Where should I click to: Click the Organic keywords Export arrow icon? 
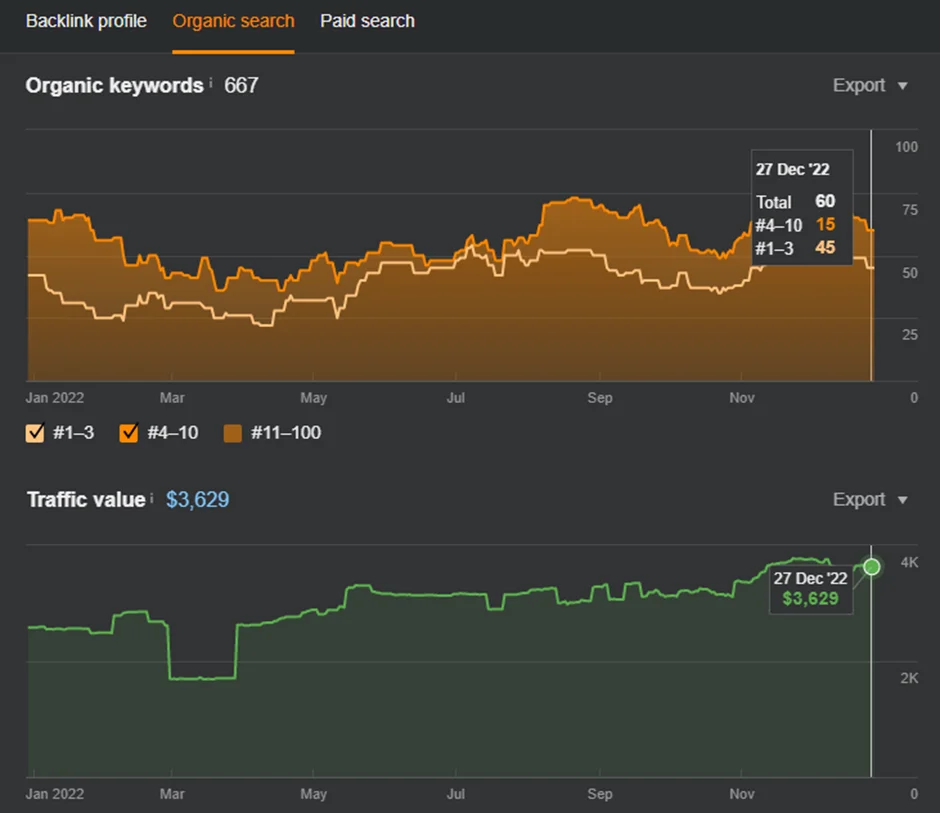coord(902,86)
